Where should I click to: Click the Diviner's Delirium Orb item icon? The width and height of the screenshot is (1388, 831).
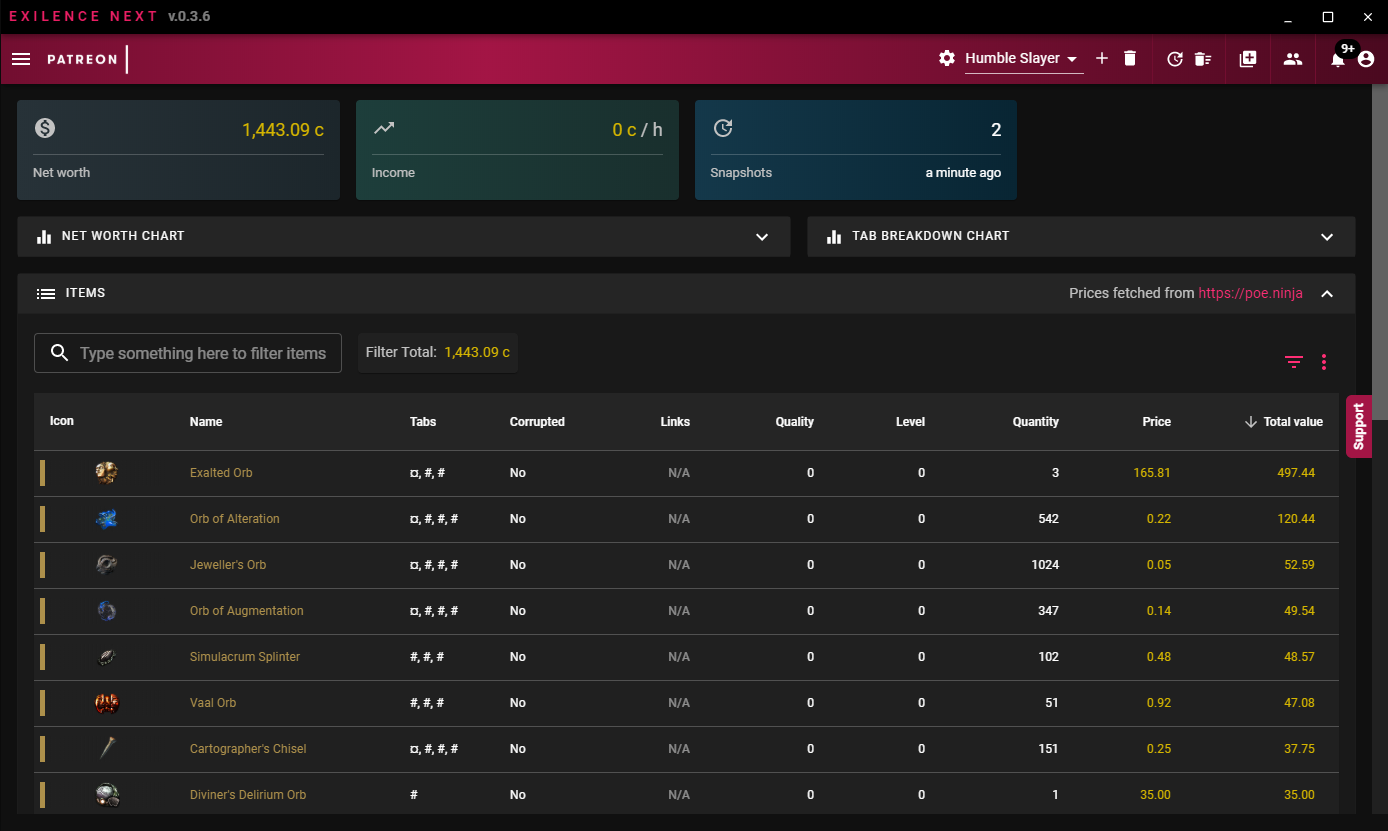click(107, 795)
